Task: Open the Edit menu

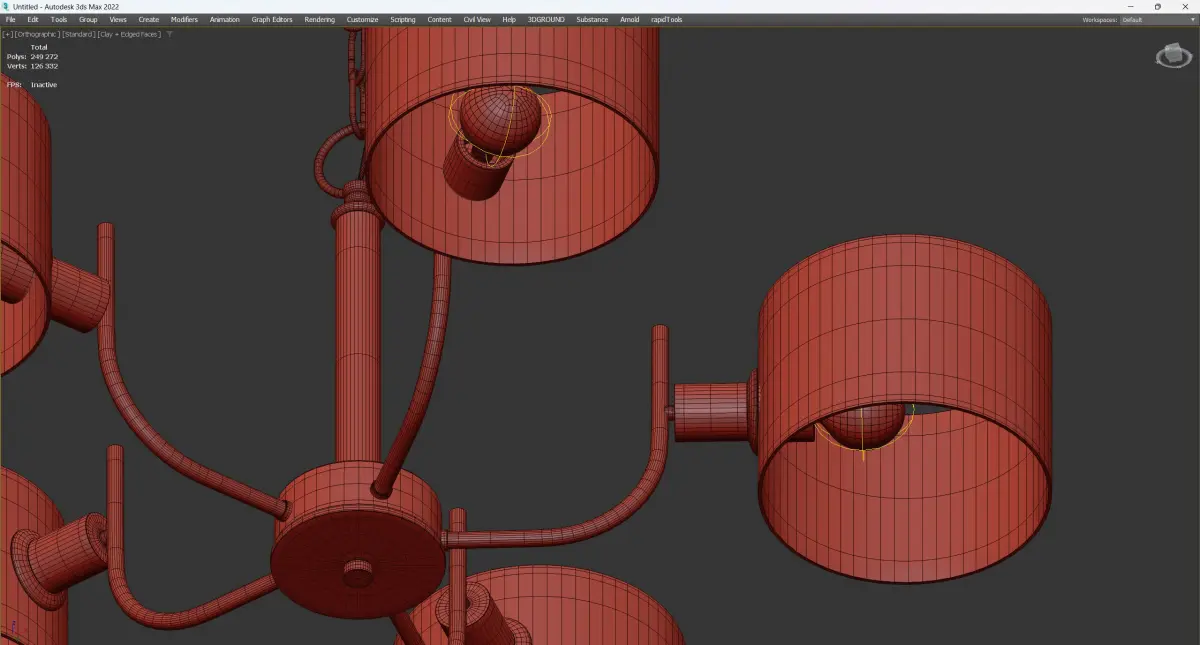Action: coord(33,19)
